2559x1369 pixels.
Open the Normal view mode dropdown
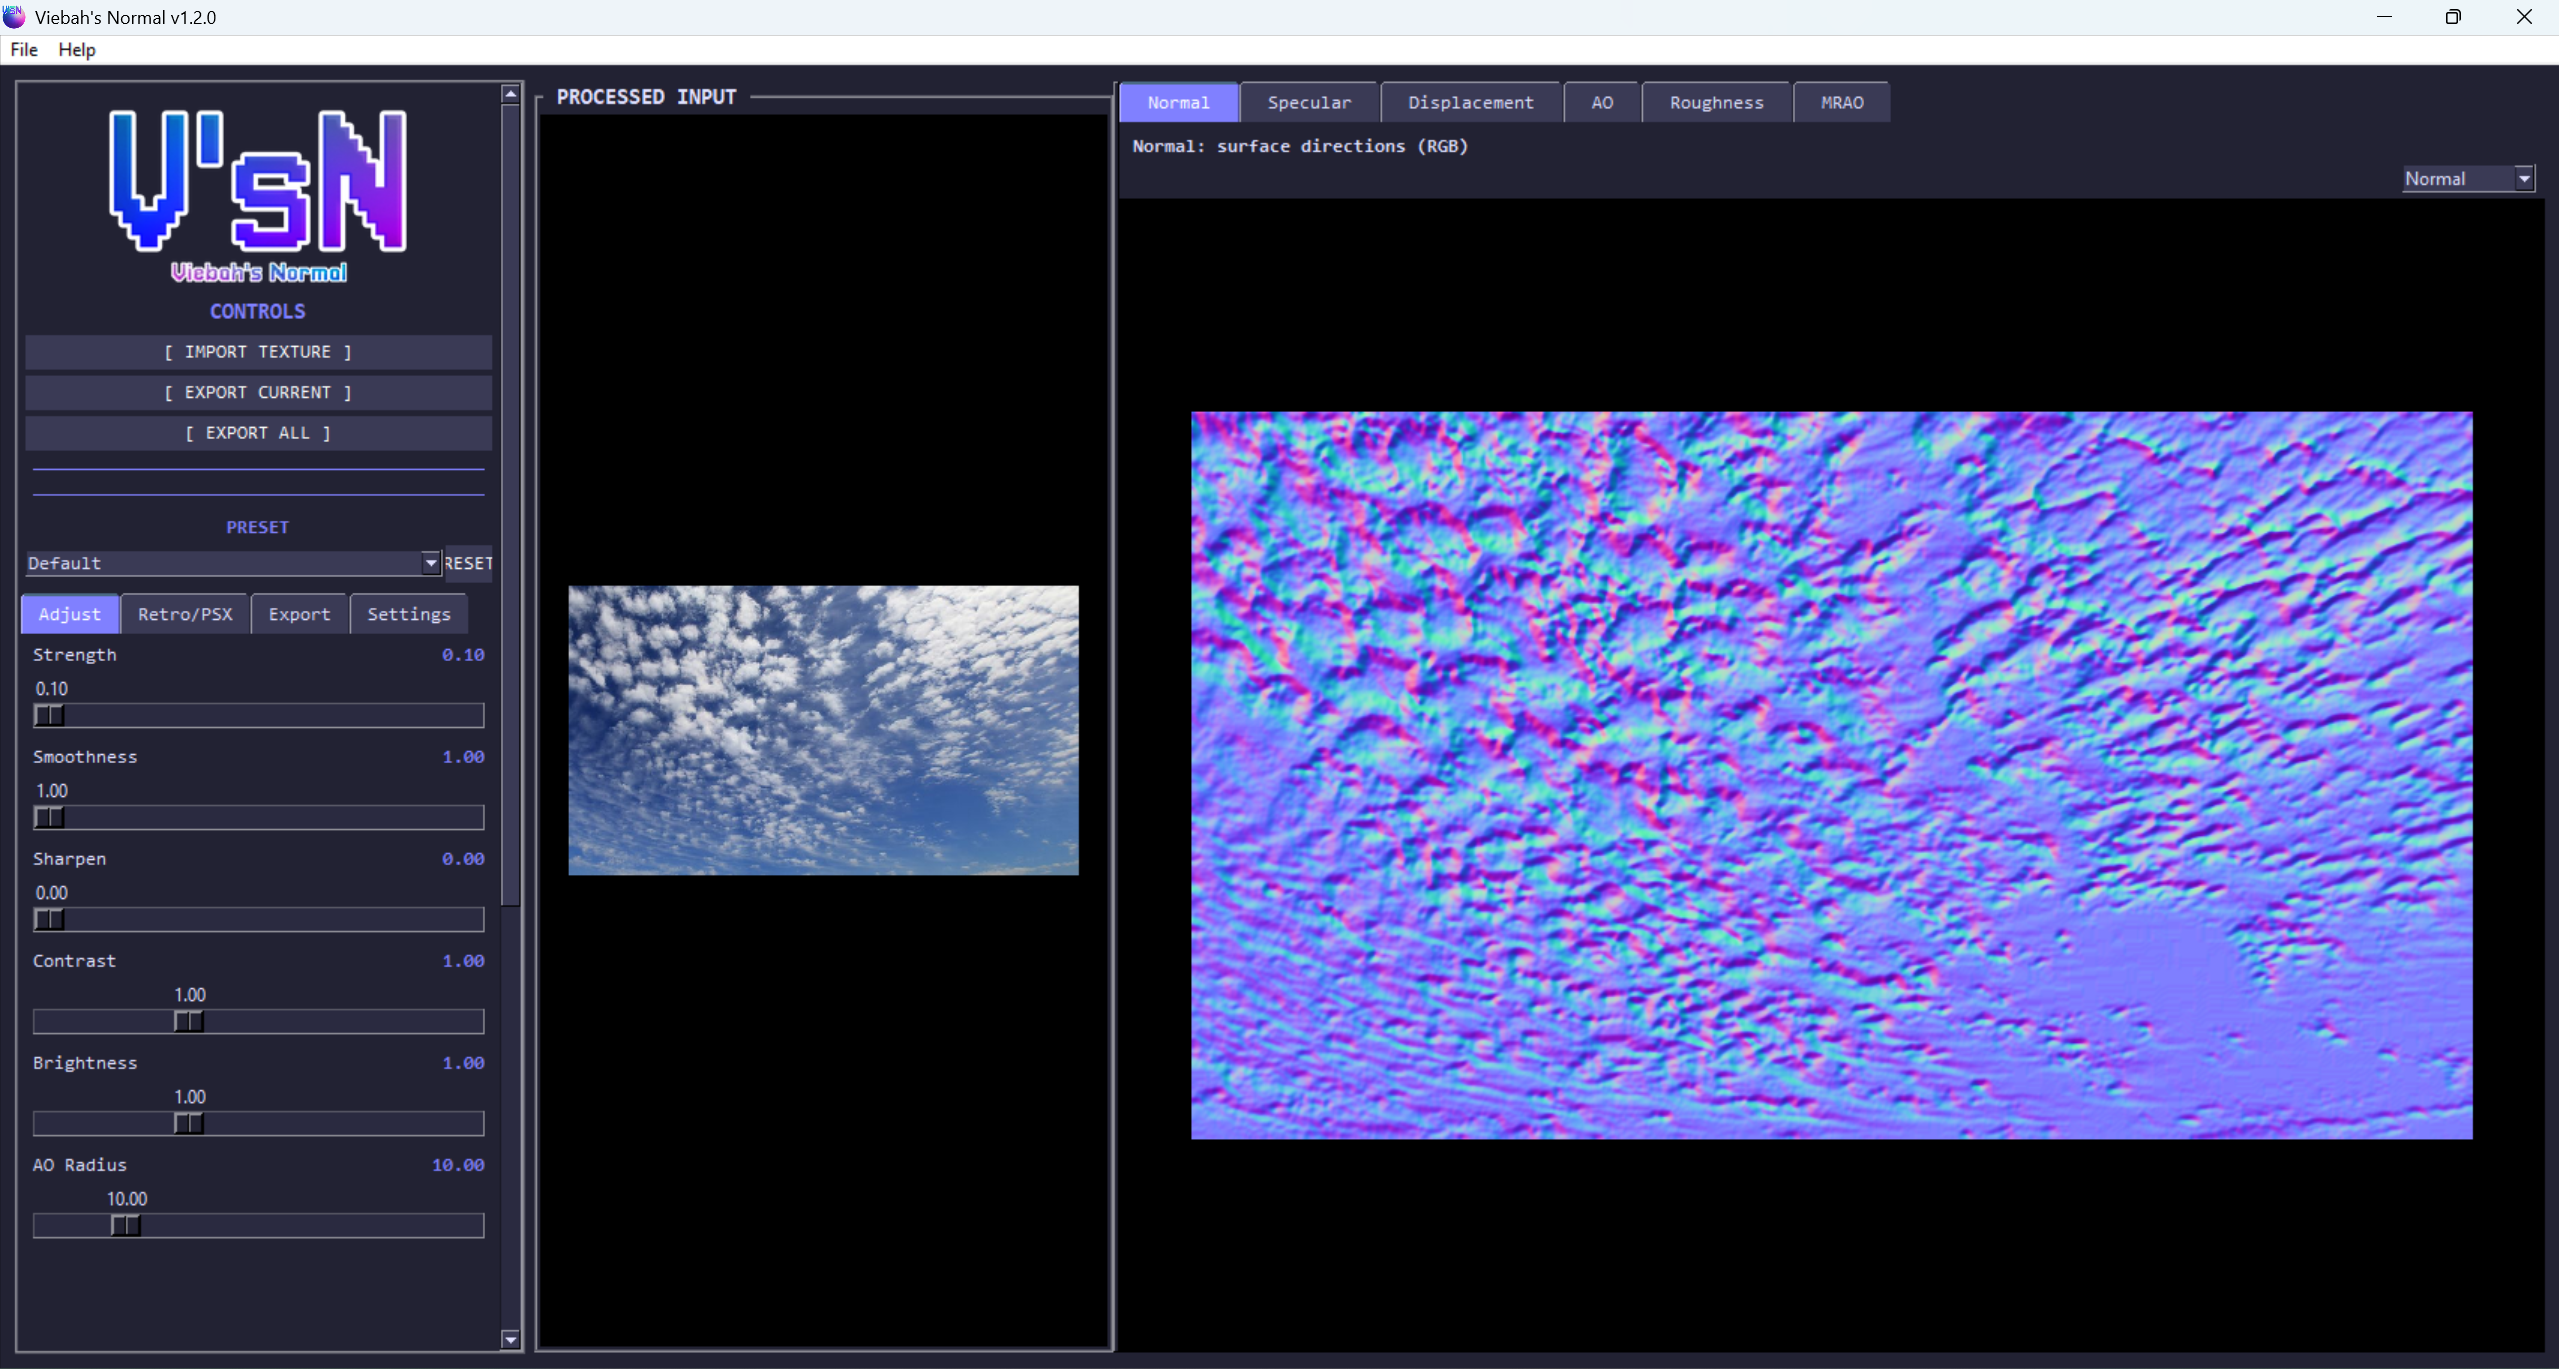click(2466, 179)
